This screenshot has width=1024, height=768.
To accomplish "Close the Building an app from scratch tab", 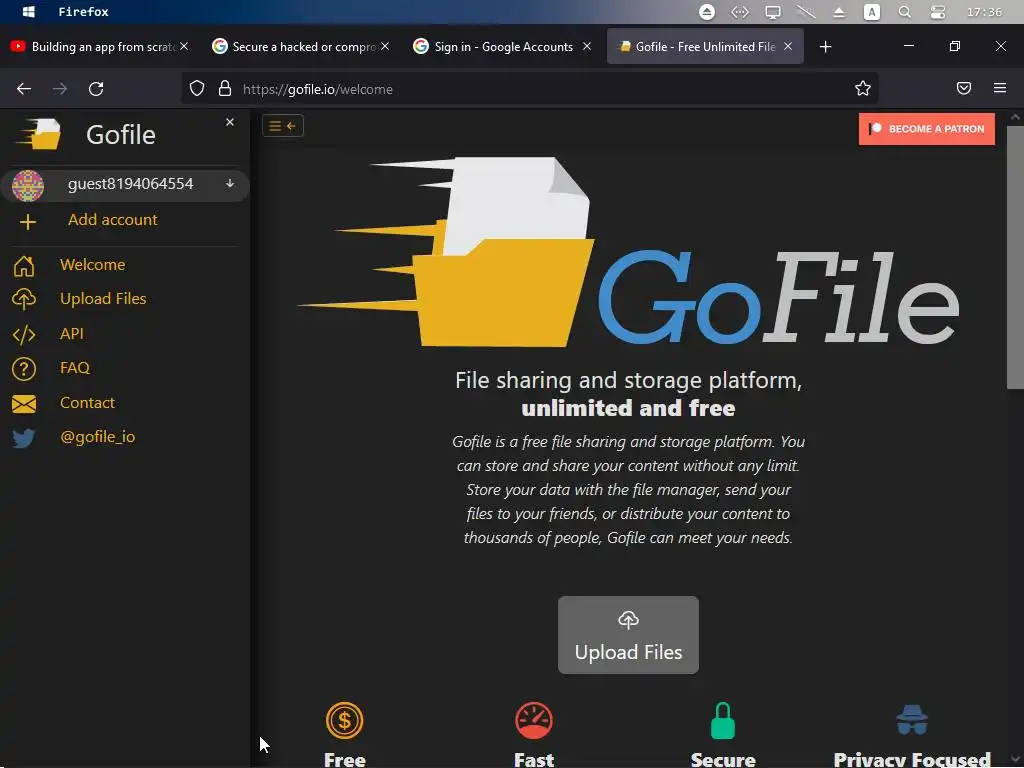I will (x=184, y=46).
